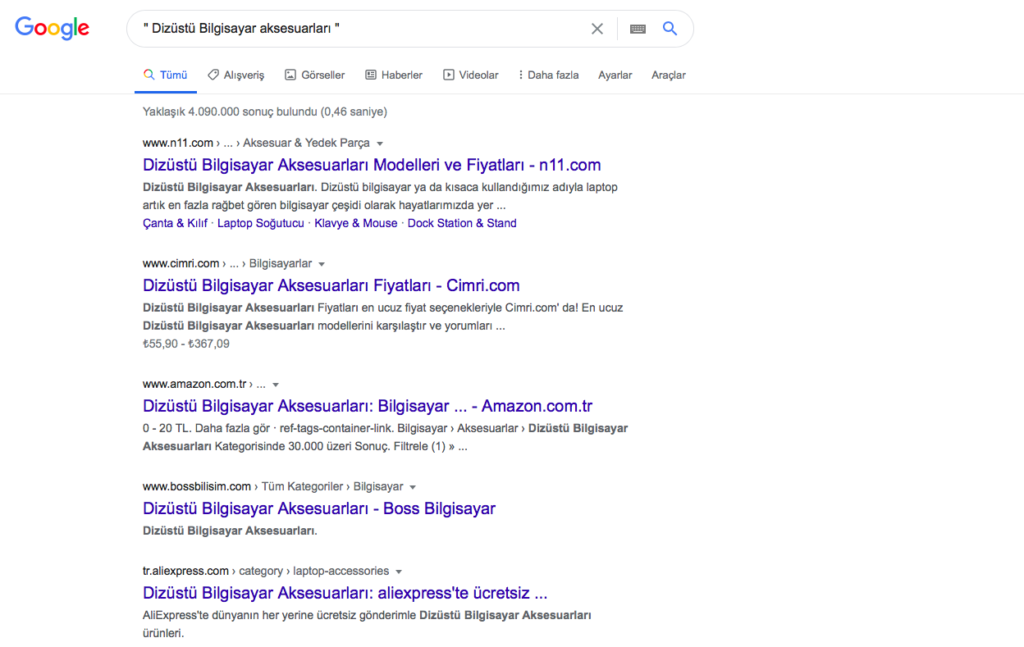The width and height of the screenshot is (1024, 647).
Task: Open the Boss Bilgisayar result title
Action: 319,508
